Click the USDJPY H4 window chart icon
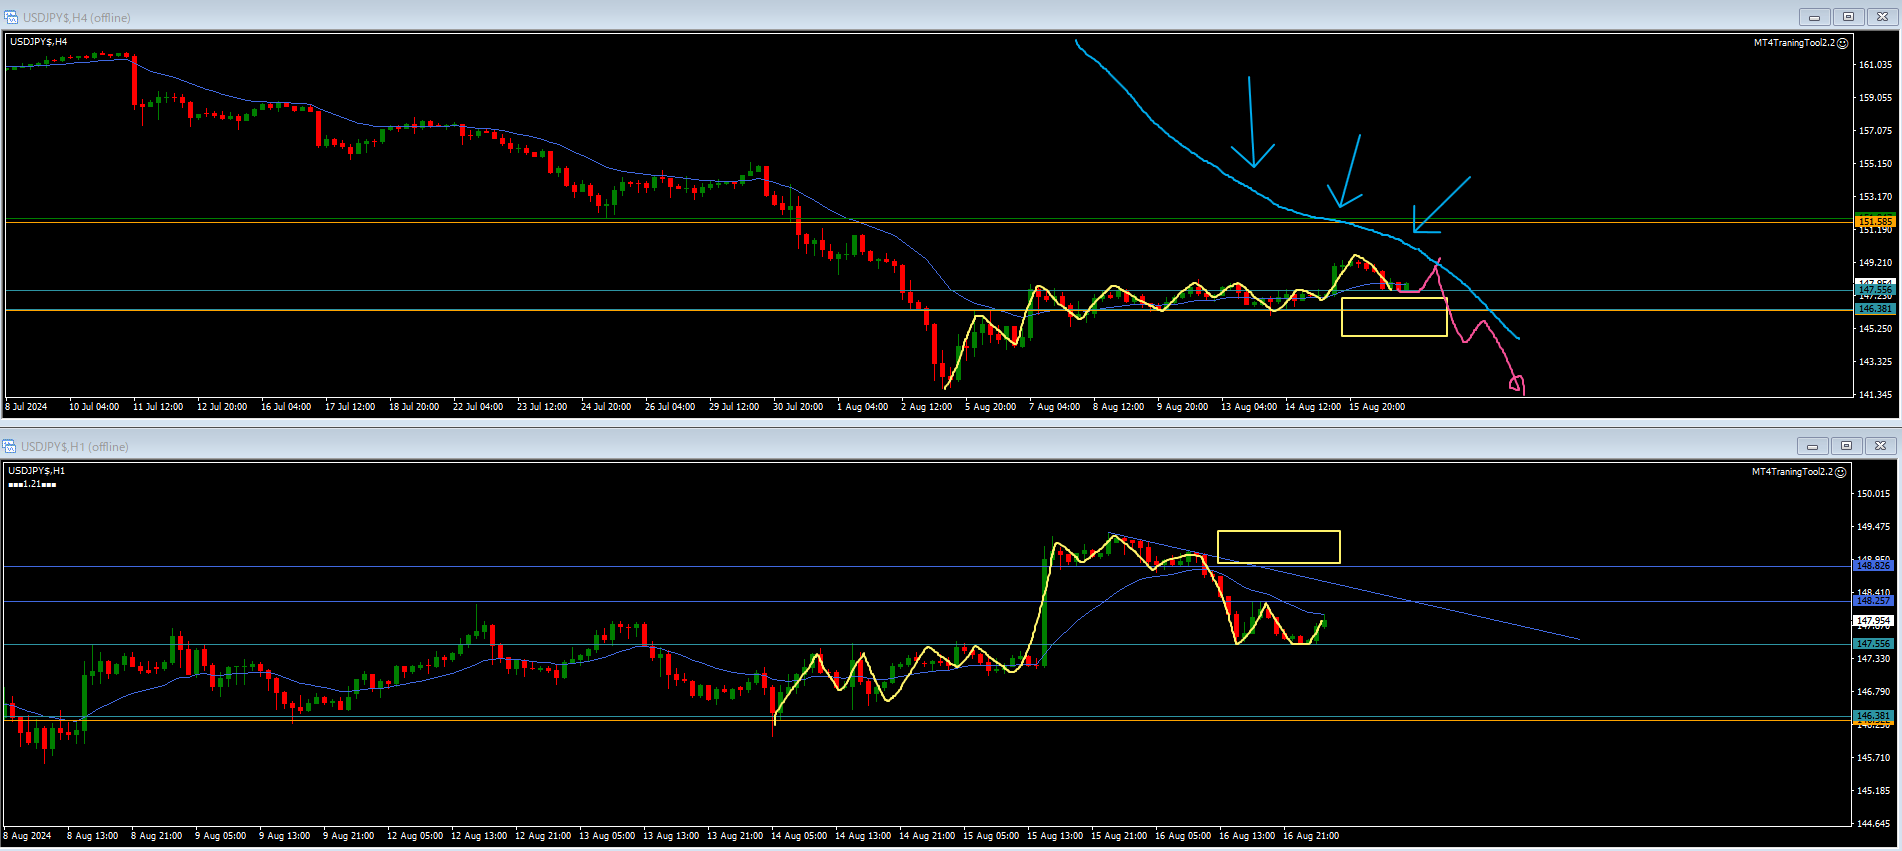 (x=10, y=17)
